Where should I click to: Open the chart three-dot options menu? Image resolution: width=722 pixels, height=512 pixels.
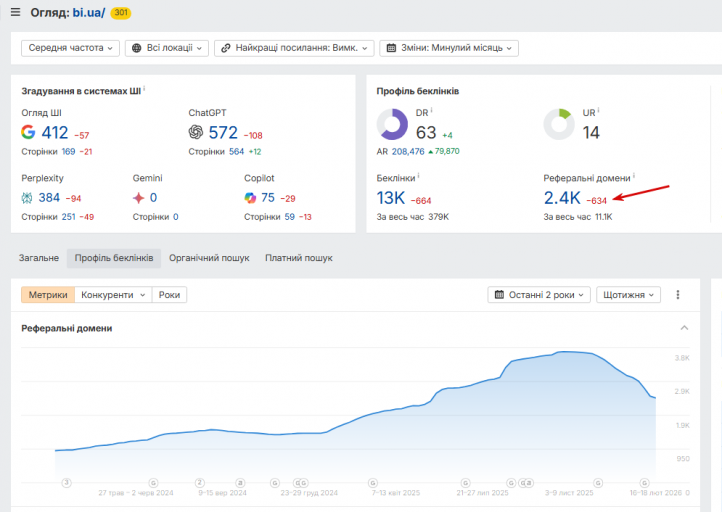point(678,295)
